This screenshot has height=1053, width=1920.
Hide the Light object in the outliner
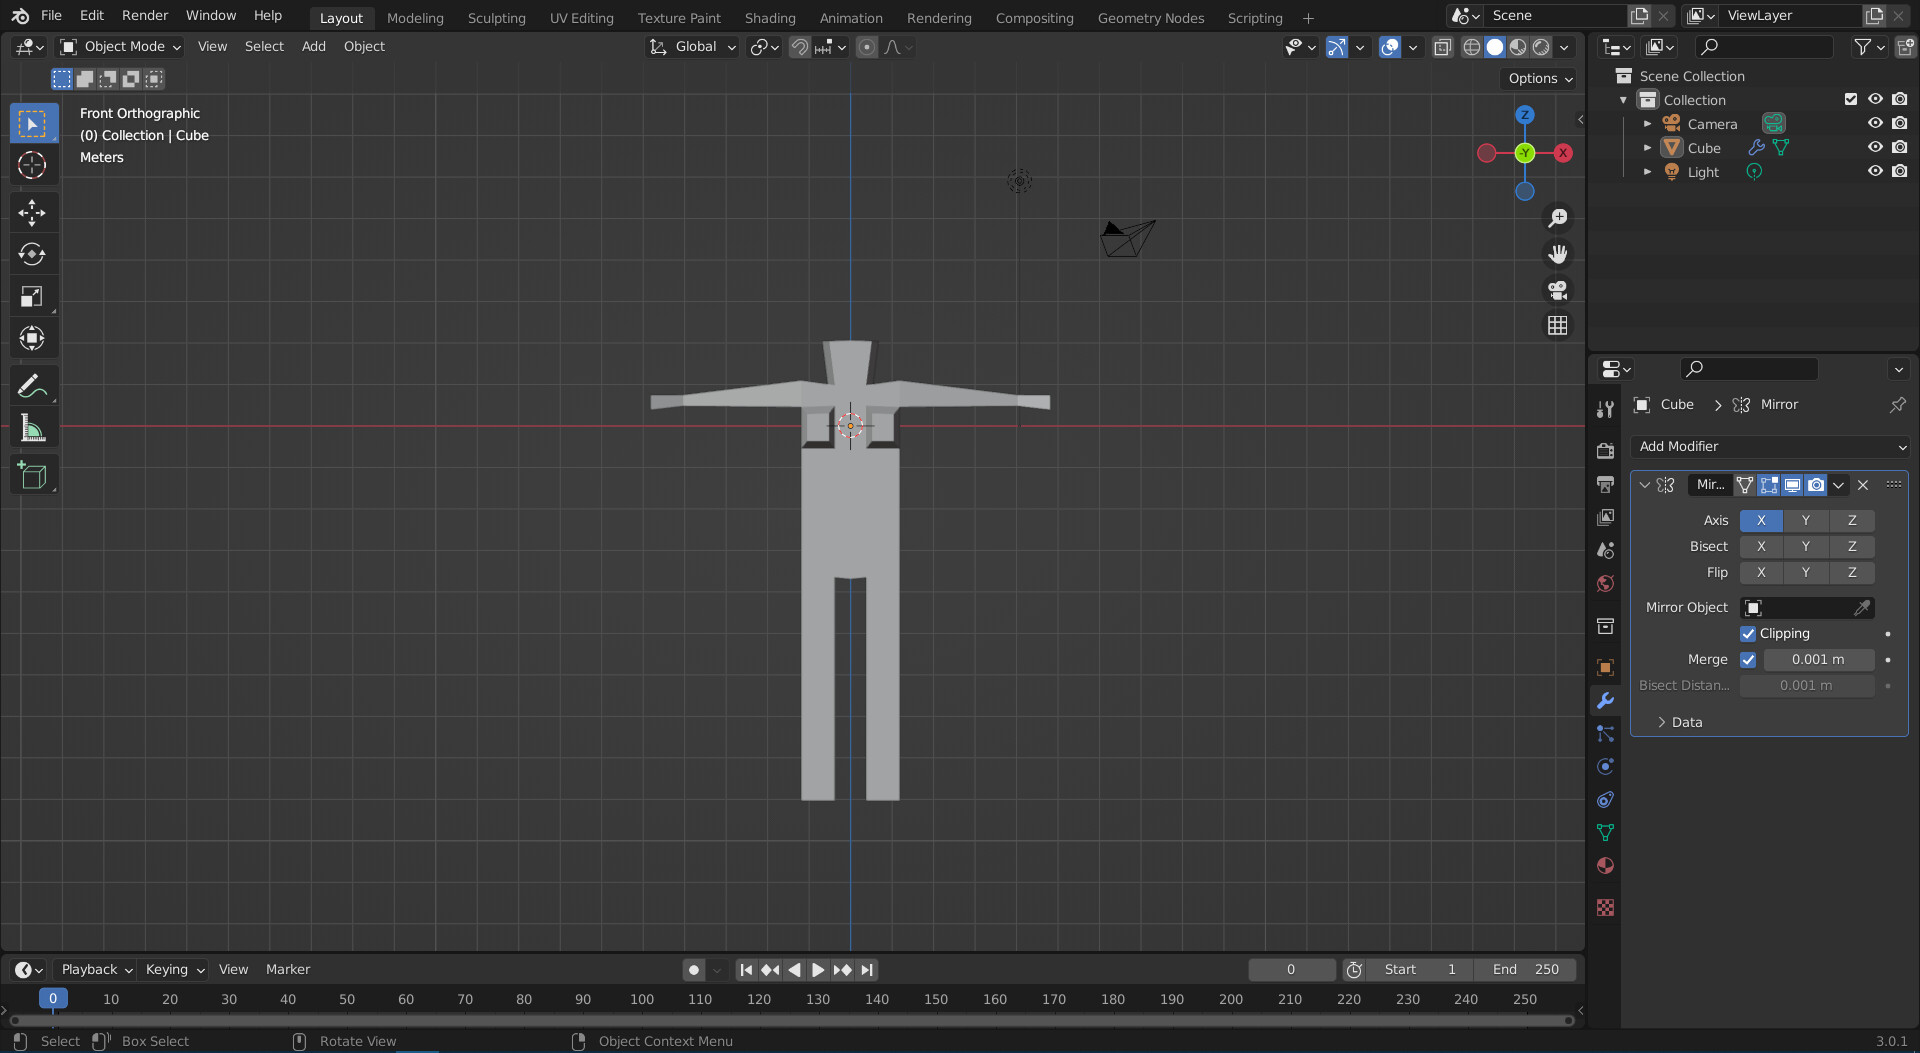tap(1875, 171)
